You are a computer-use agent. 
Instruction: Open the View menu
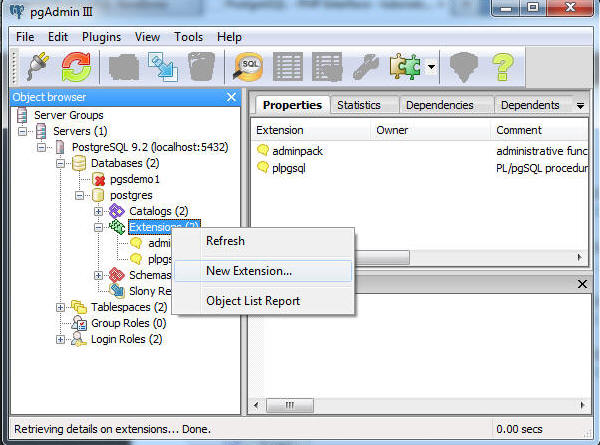pyautogui.click(x=147, y=37)
